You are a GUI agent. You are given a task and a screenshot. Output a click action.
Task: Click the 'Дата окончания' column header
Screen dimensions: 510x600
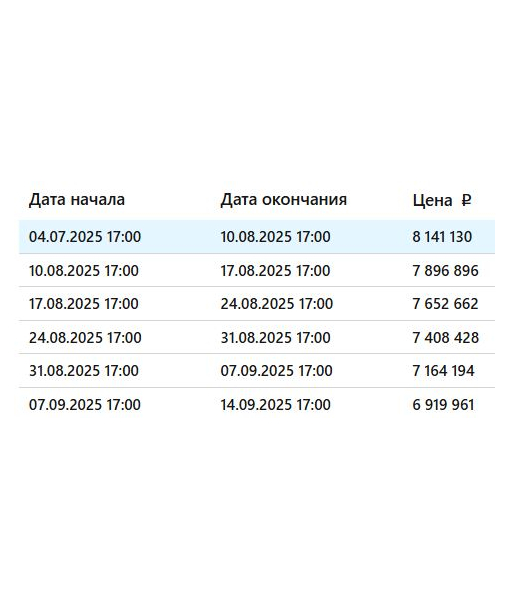click(284, 200)
